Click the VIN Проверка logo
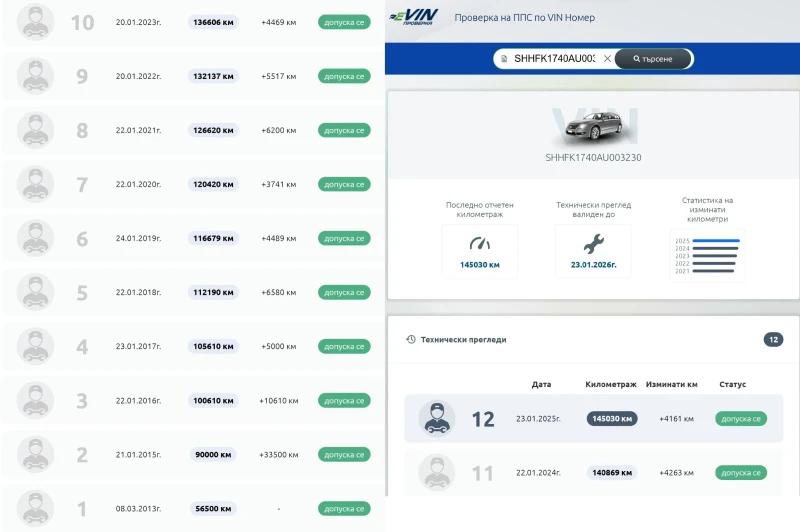The width and height of the screenshot is (800, 532). pyautogui.click(x=411, y=18)
